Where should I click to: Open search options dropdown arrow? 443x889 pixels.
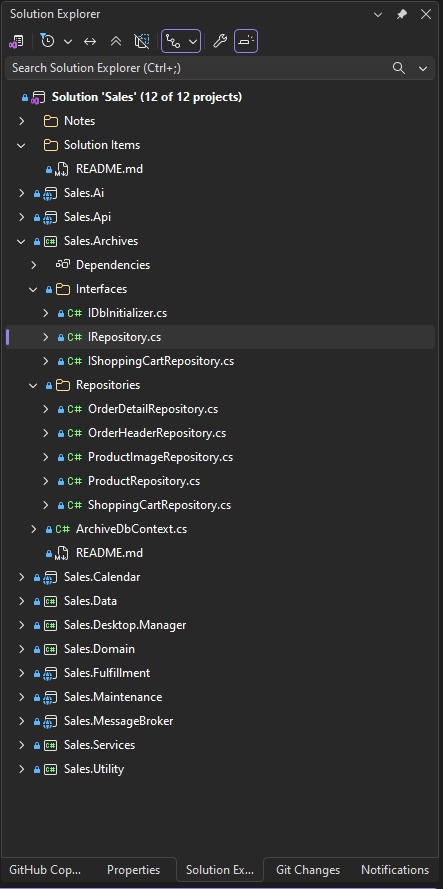click(x=423, y=68)
